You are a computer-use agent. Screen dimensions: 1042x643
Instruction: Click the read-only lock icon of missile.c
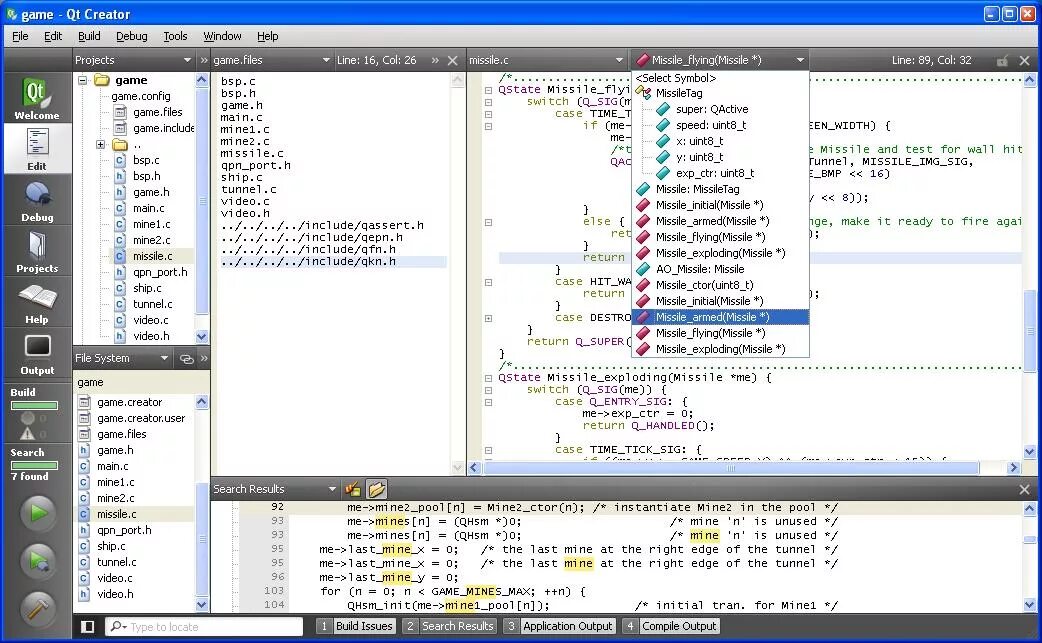click(x=1002, y=60)
